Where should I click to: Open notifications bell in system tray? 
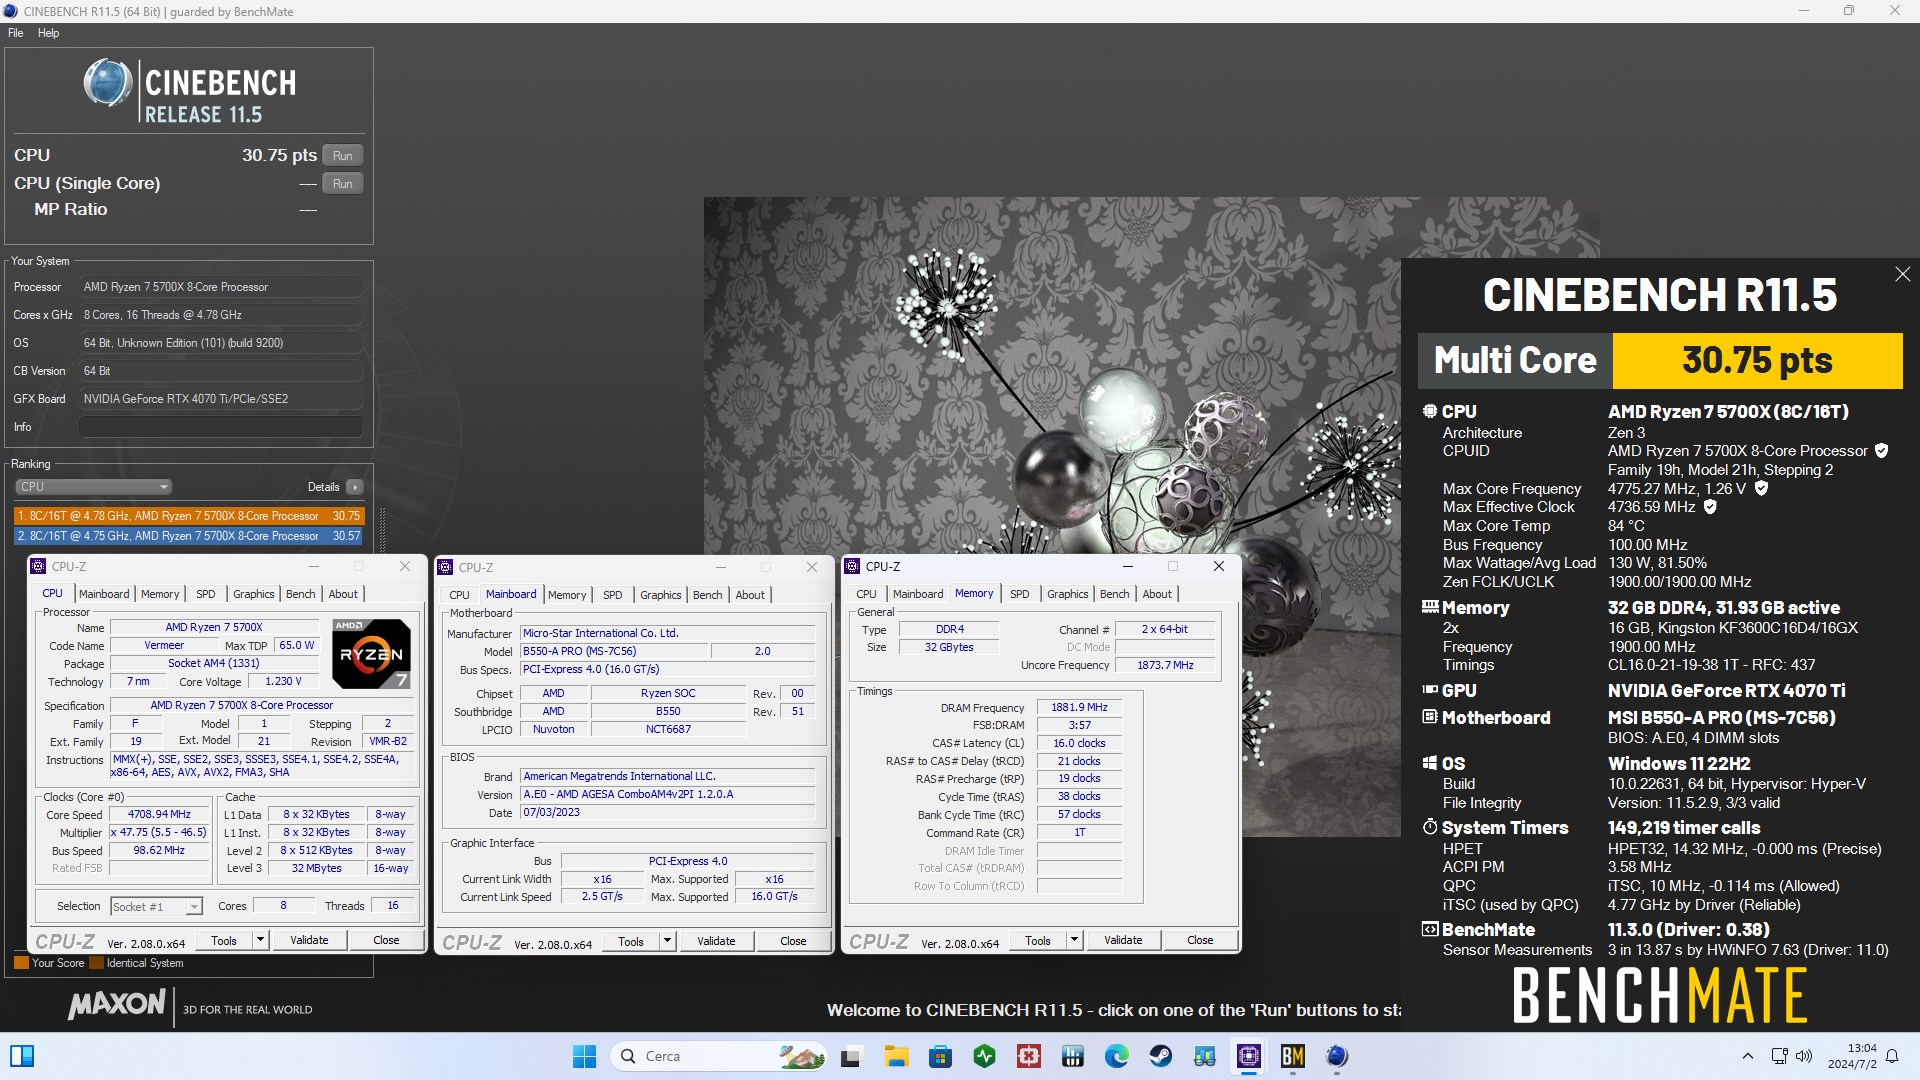click(x=1892, y=1056)
